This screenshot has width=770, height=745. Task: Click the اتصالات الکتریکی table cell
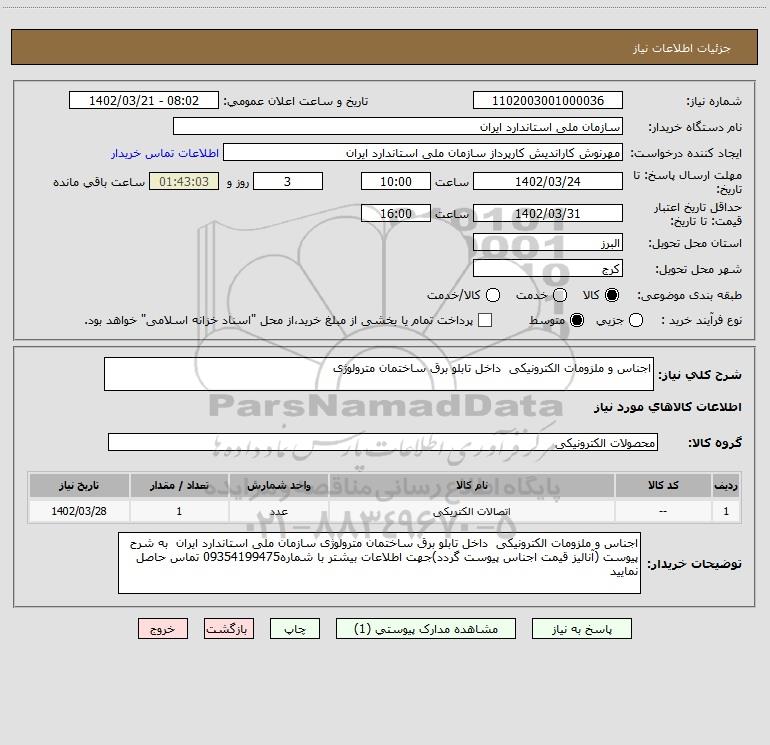pyautogui.click(x=471, y=511)
